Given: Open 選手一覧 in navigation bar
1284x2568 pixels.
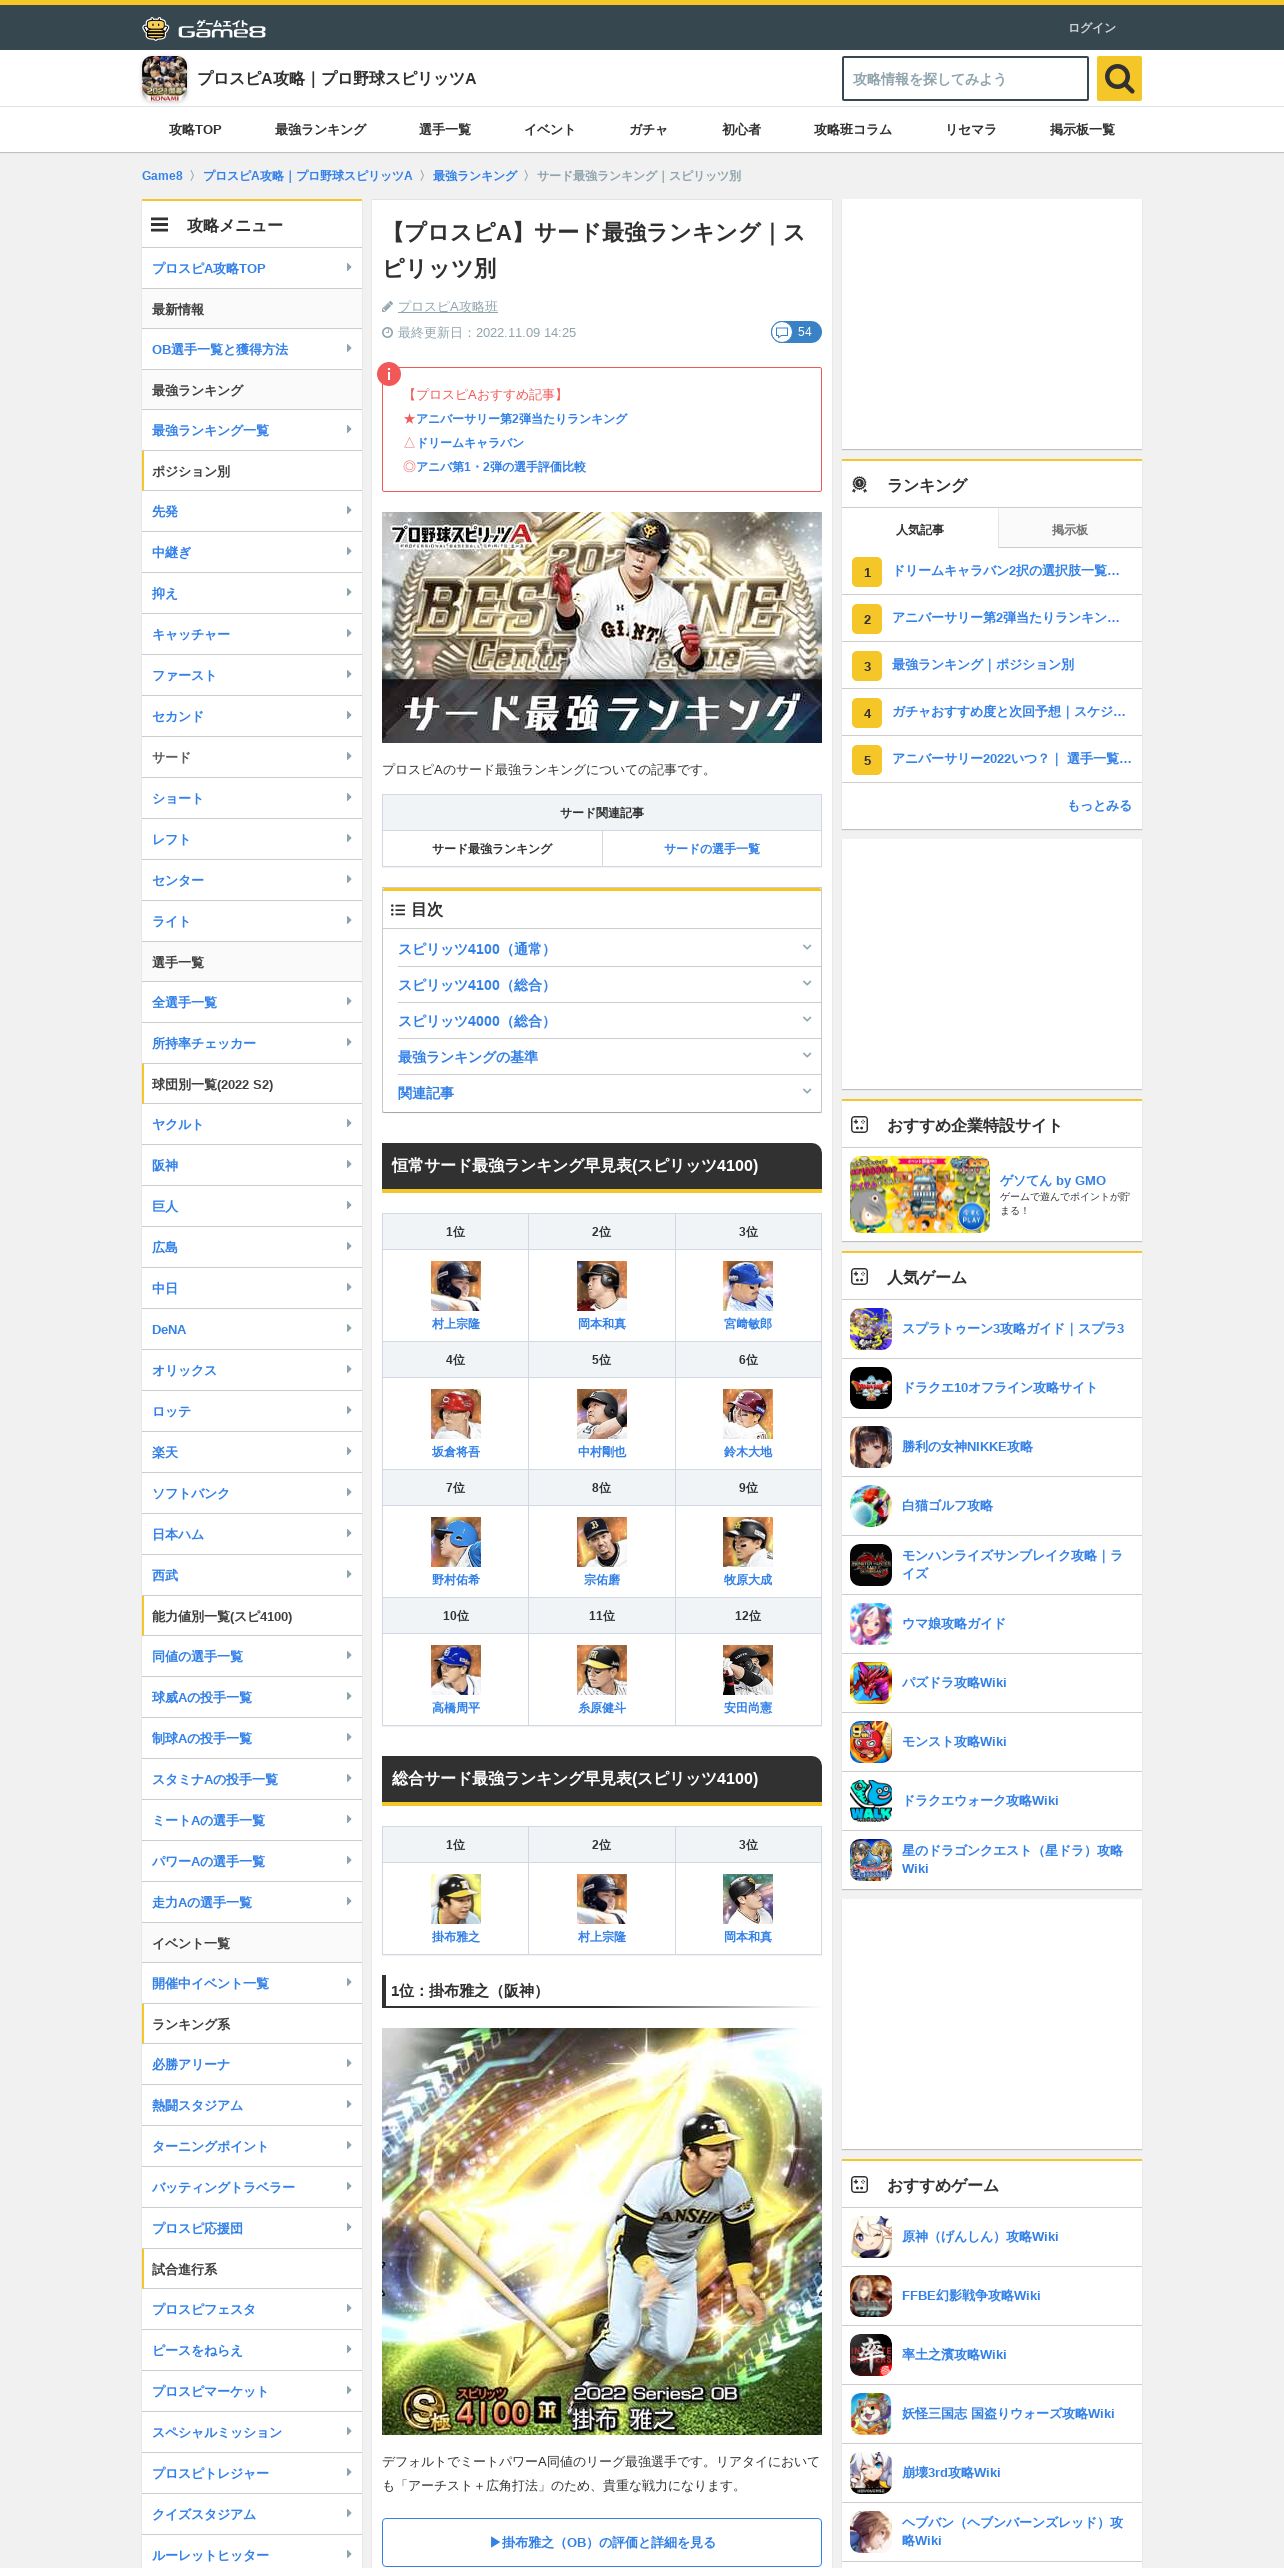Looking at the screenshot, I should point(445,130).
